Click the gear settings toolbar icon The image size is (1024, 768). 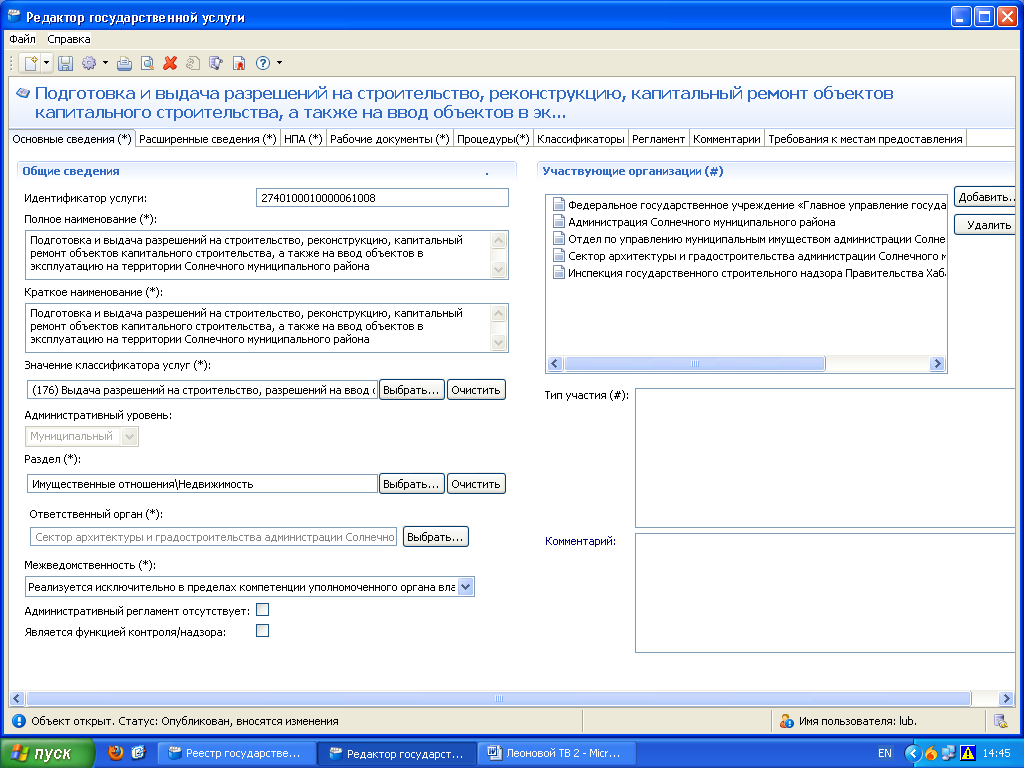[89, 63]
